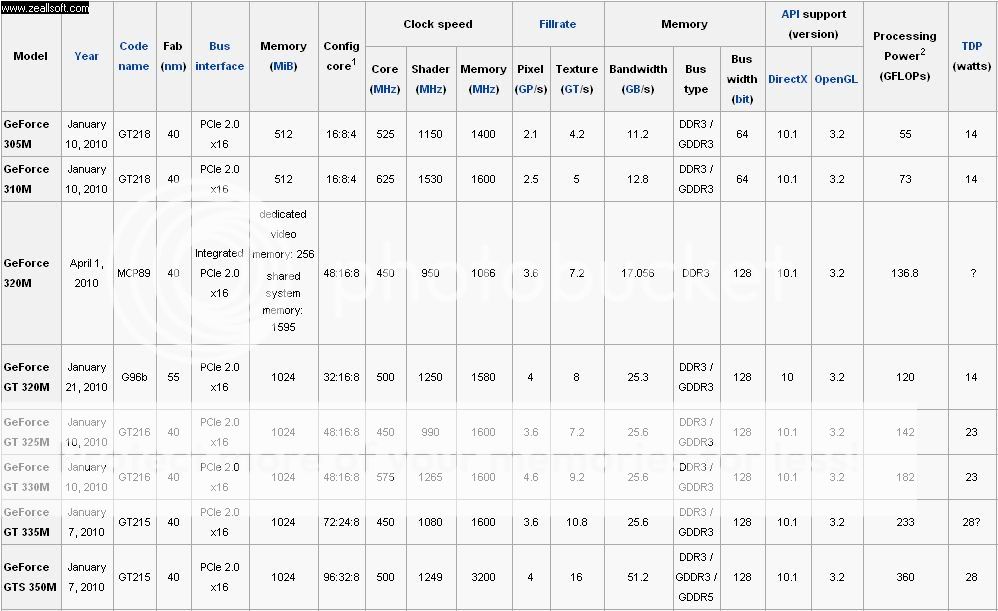998x611 pixels.
Task: Open the TDP header link
Action: pos(971,46)
